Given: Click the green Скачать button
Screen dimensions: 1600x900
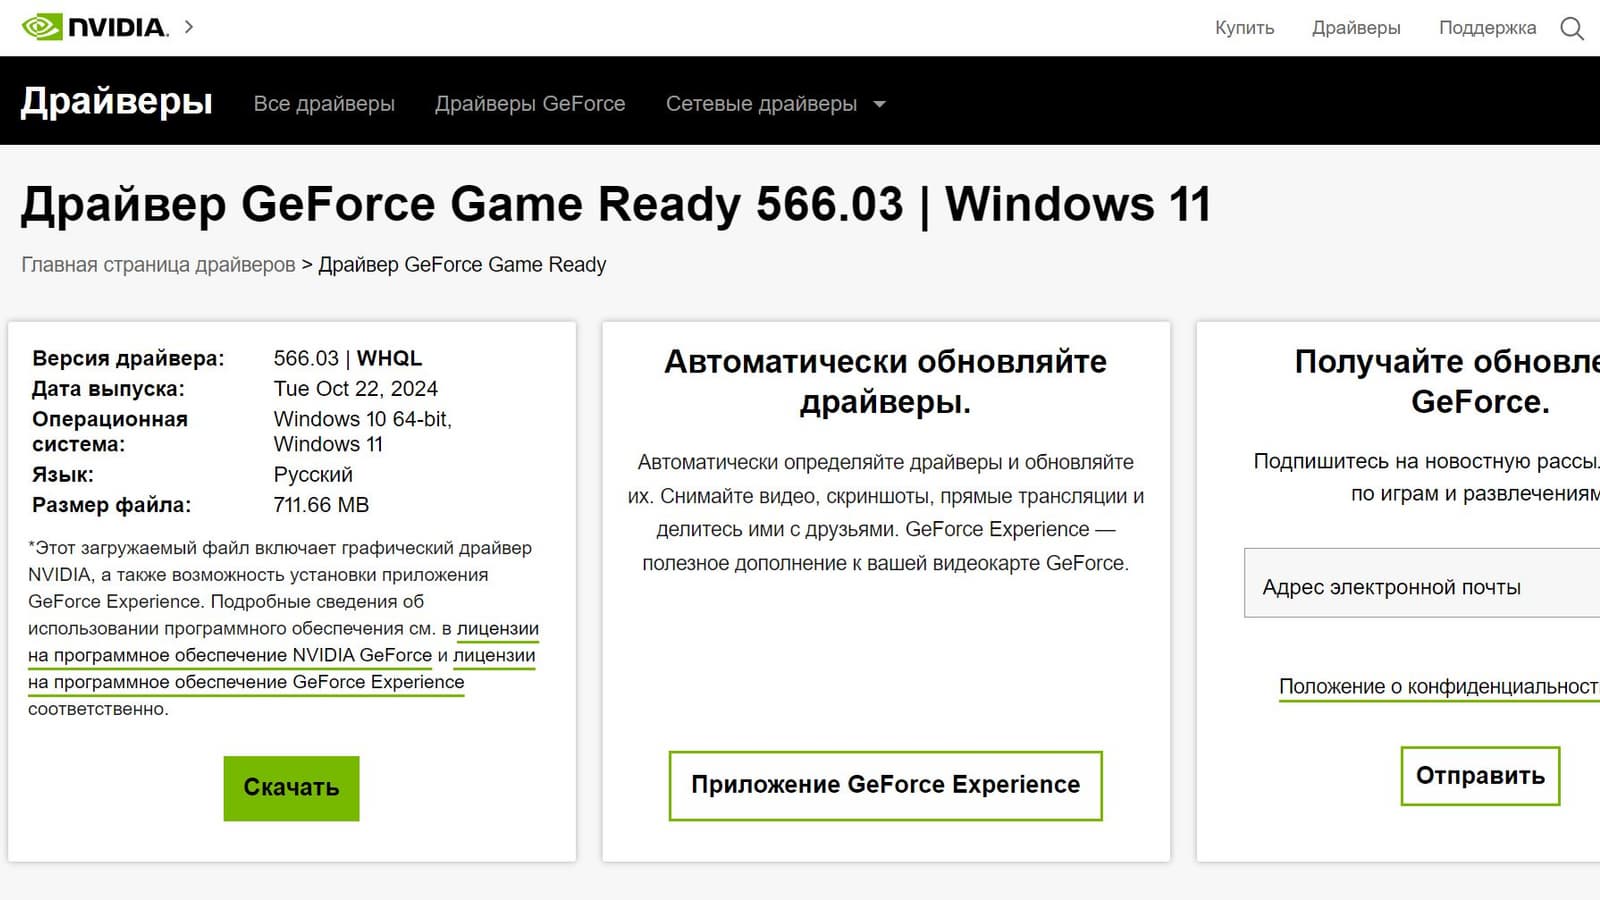Looking at the screenshot, I should 291,788.
